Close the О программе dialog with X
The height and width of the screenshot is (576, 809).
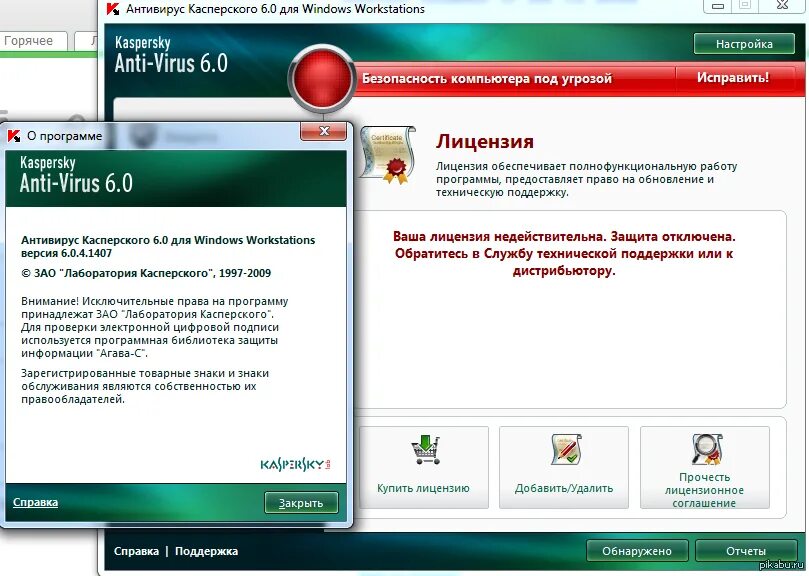tap(323, 131)
